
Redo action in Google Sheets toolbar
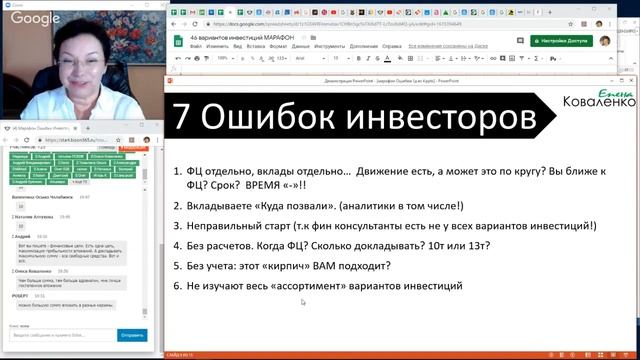click(x=188, y=59)
